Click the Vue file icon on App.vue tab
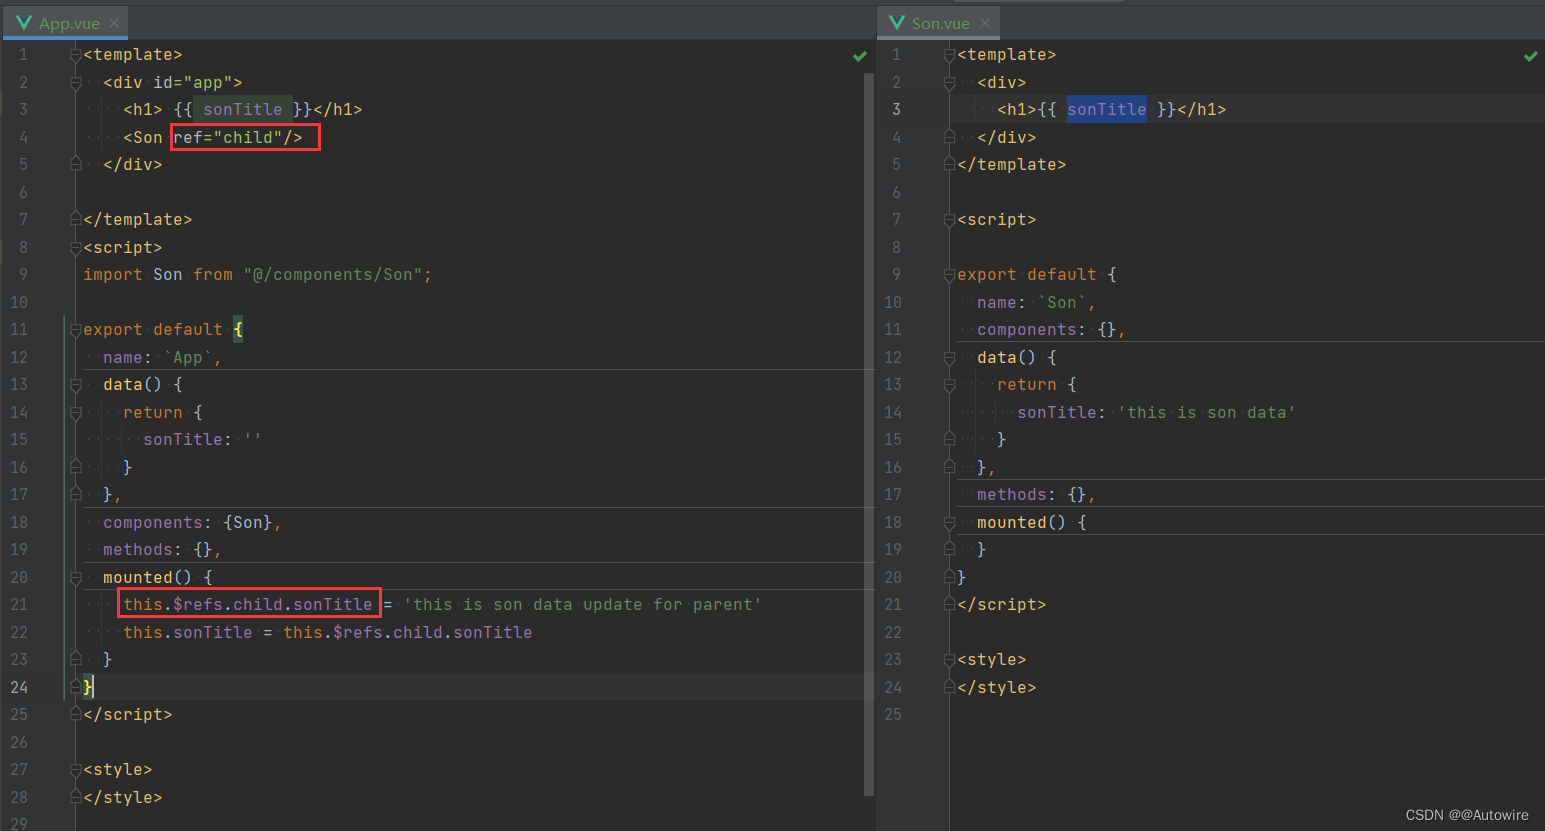This screenshot has width=1545, height=831. point(24,22)
